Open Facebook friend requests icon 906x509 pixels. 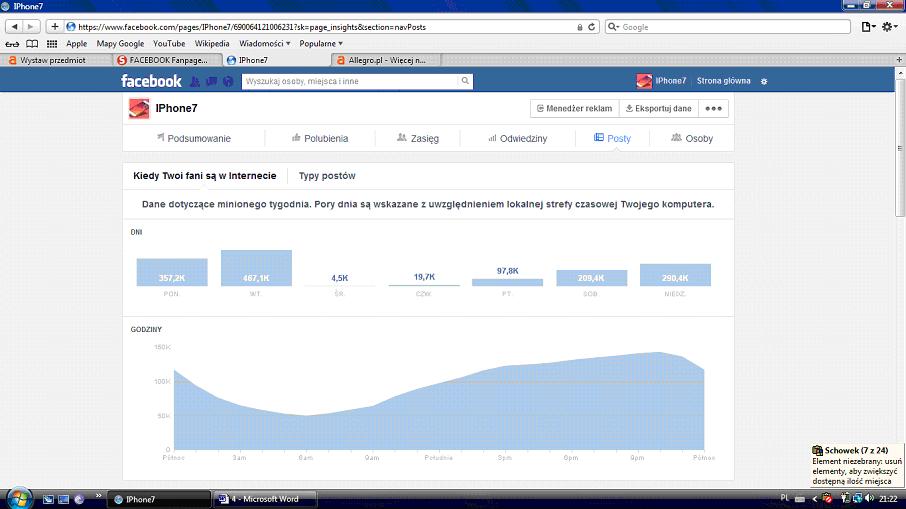195,81
